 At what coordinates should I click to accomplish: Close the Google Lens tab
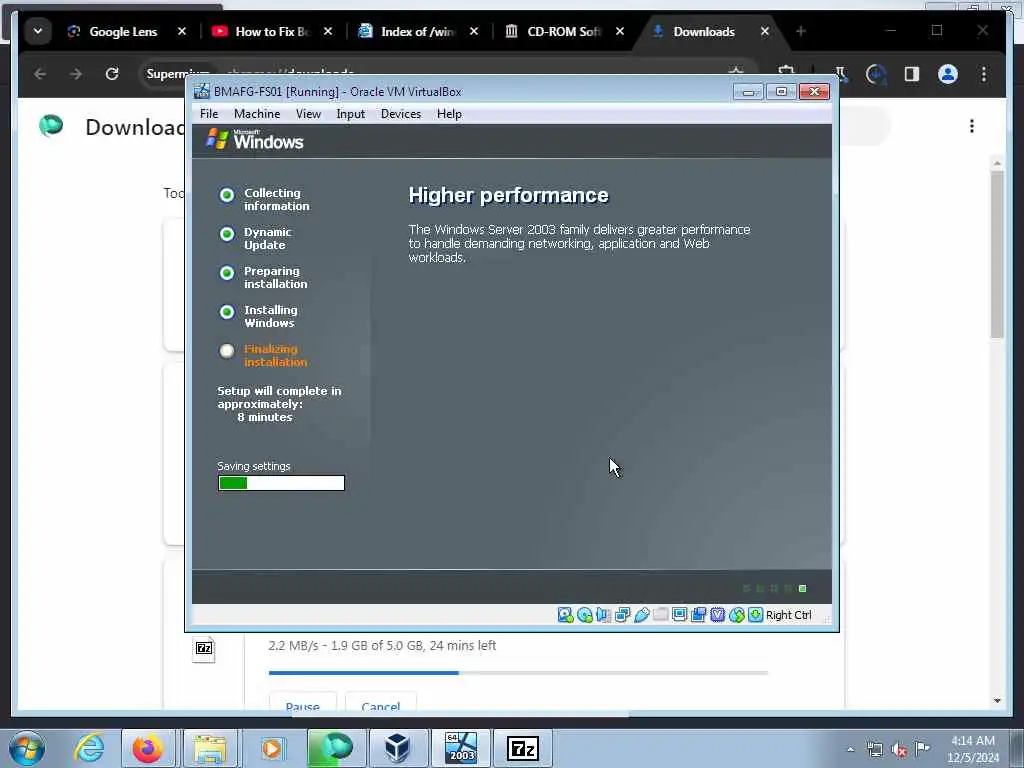click(x=182, y=31)
